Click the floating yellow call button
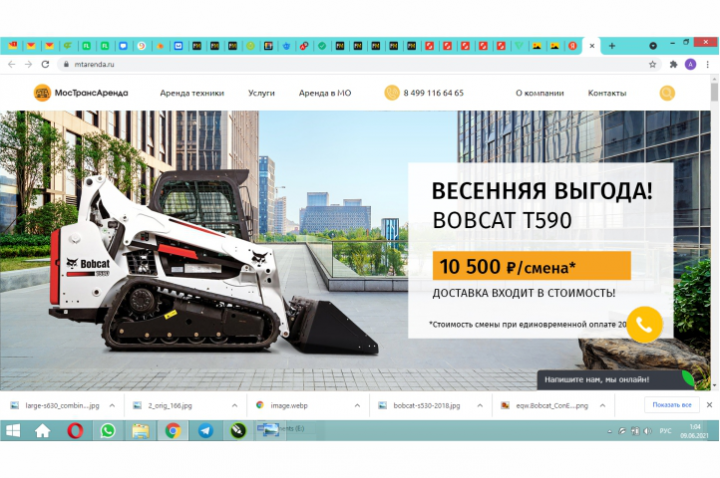 point(644,325)
